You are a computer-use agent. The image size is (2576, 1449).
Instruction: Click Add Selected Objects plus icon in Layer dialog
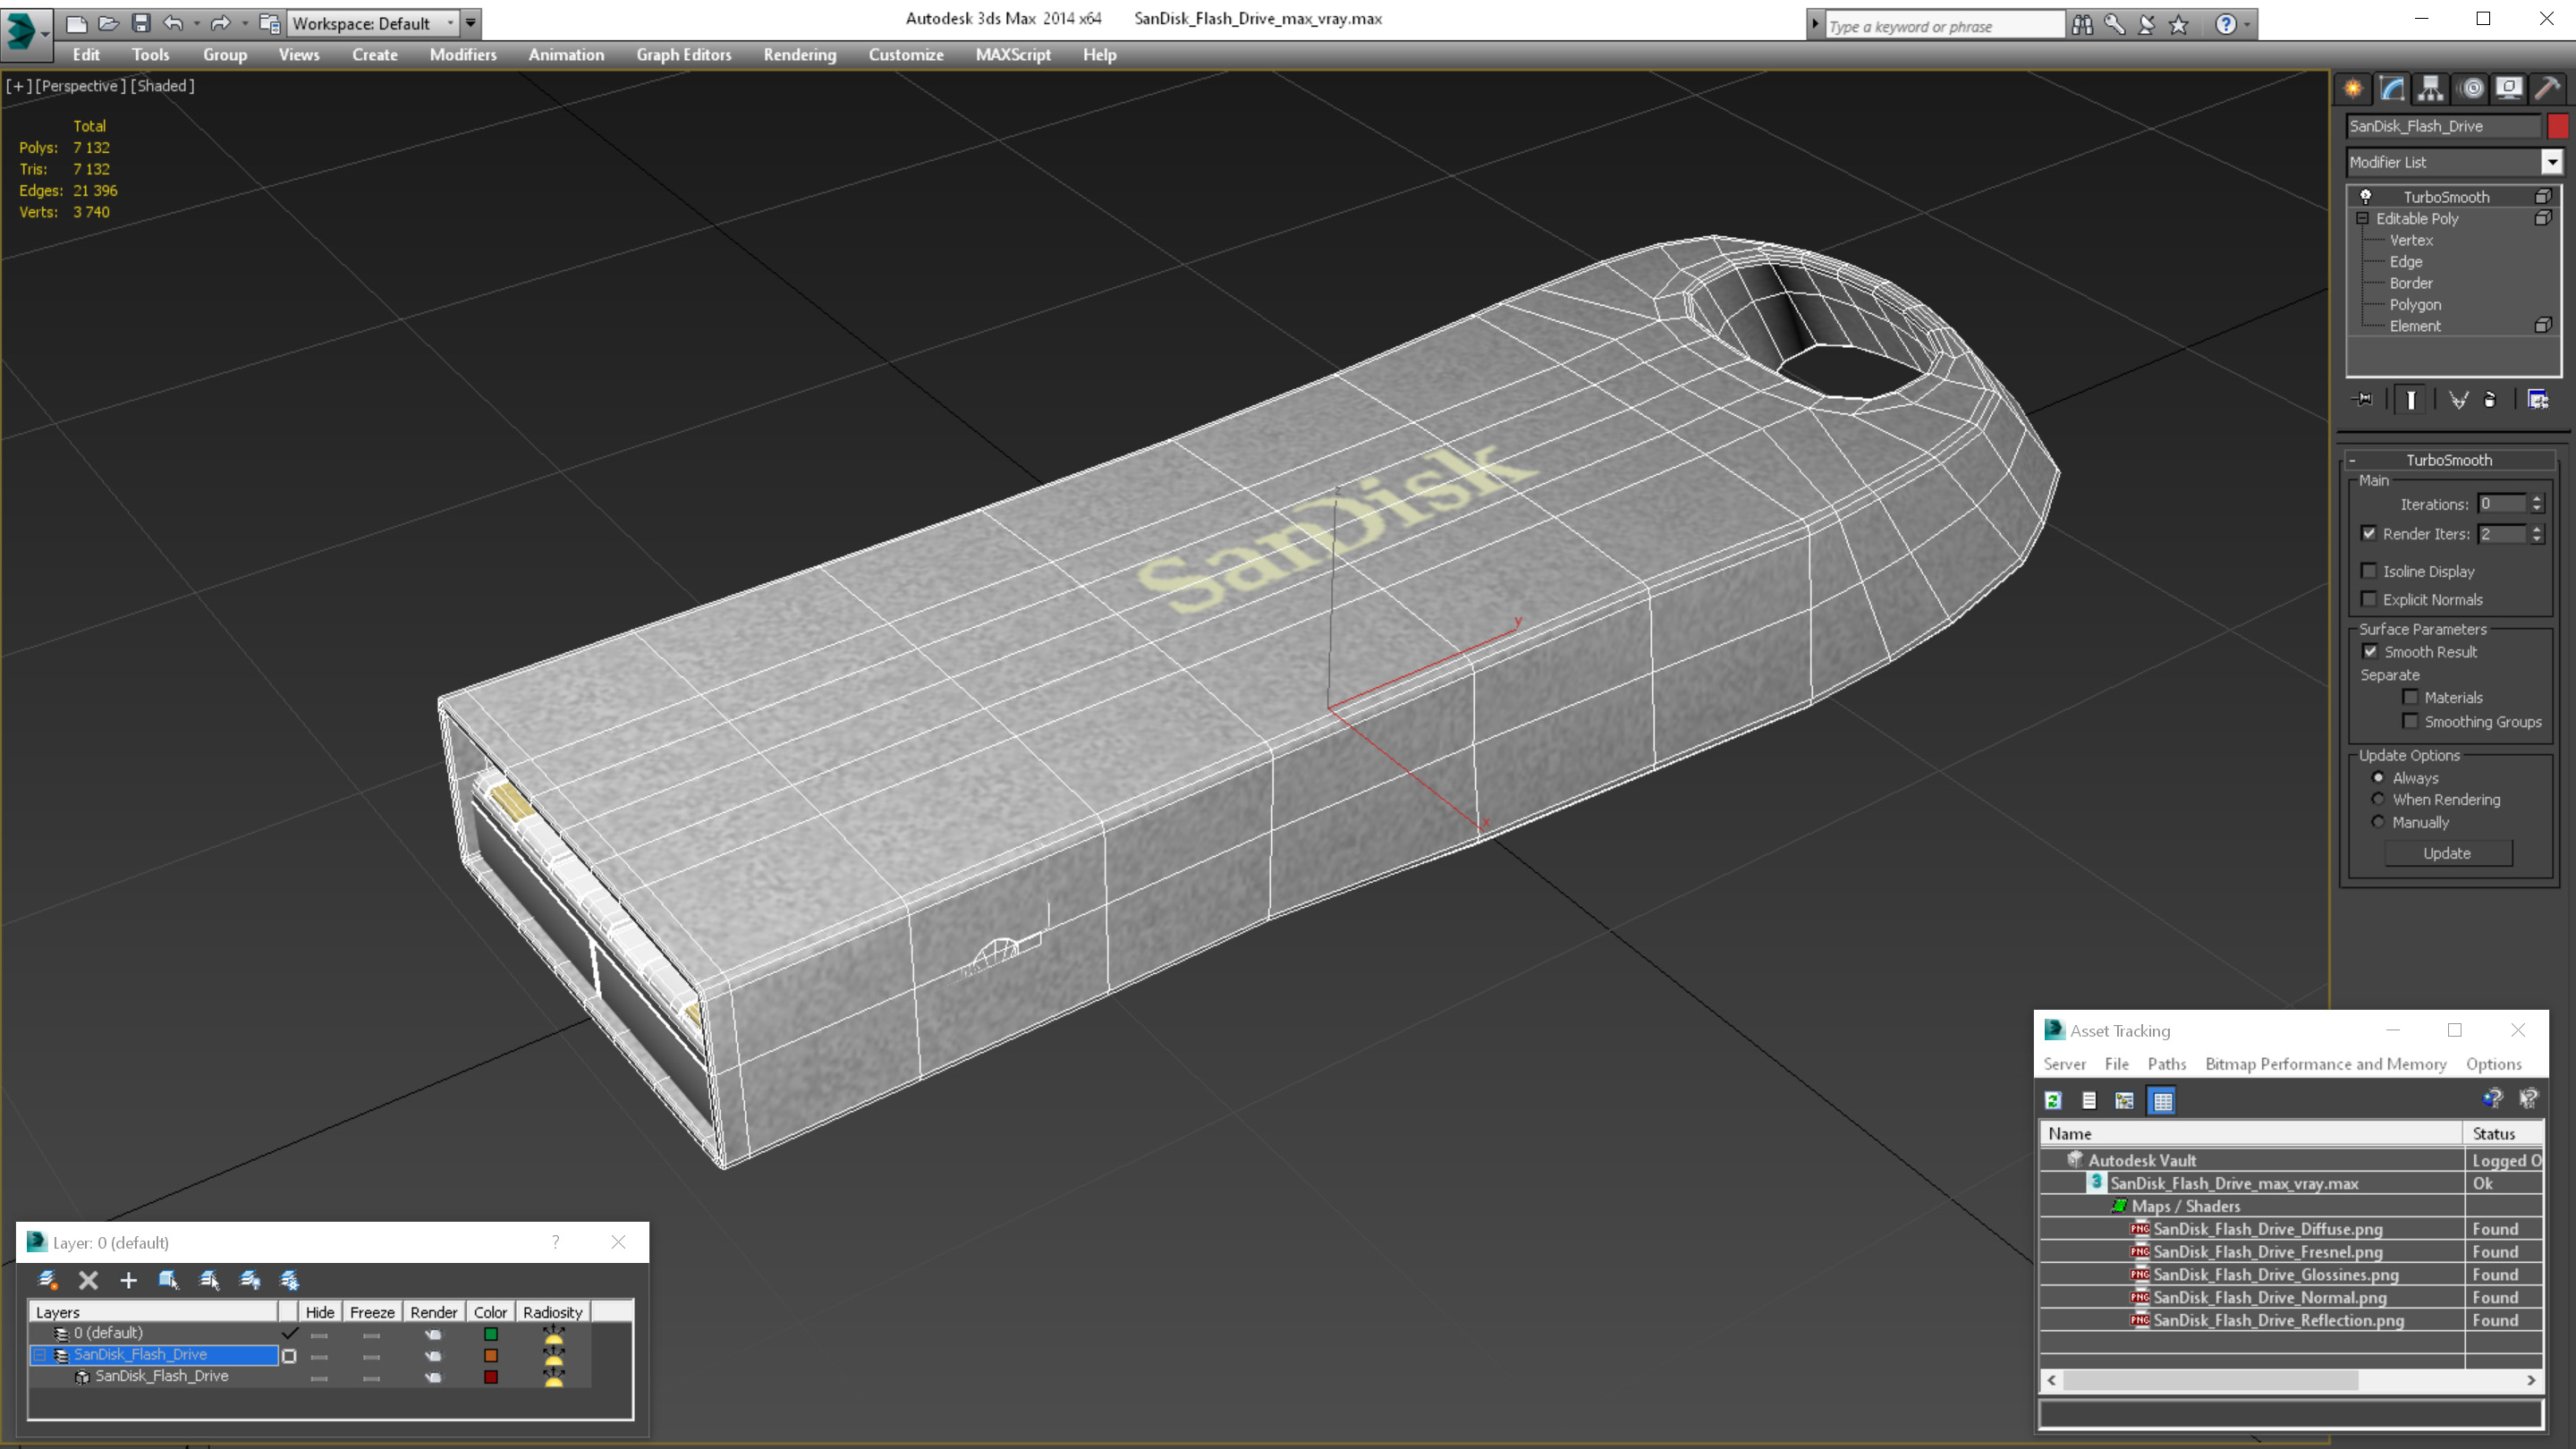(128, 1280)
